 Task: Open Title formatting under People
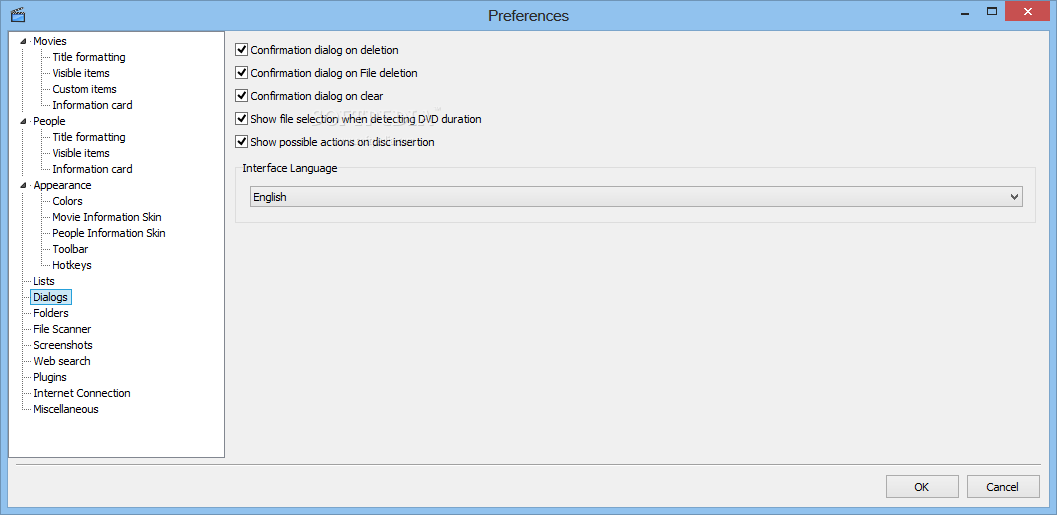click(x=89, y=137)
